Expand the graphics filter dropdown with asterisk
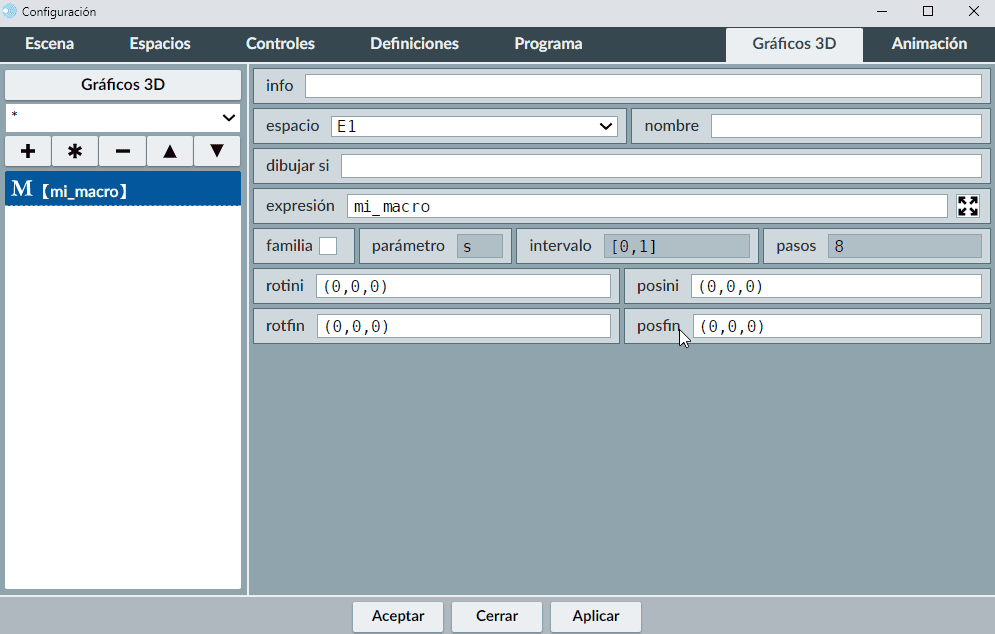The height and width of the screenshot is (634, 995). click(123, 117)
